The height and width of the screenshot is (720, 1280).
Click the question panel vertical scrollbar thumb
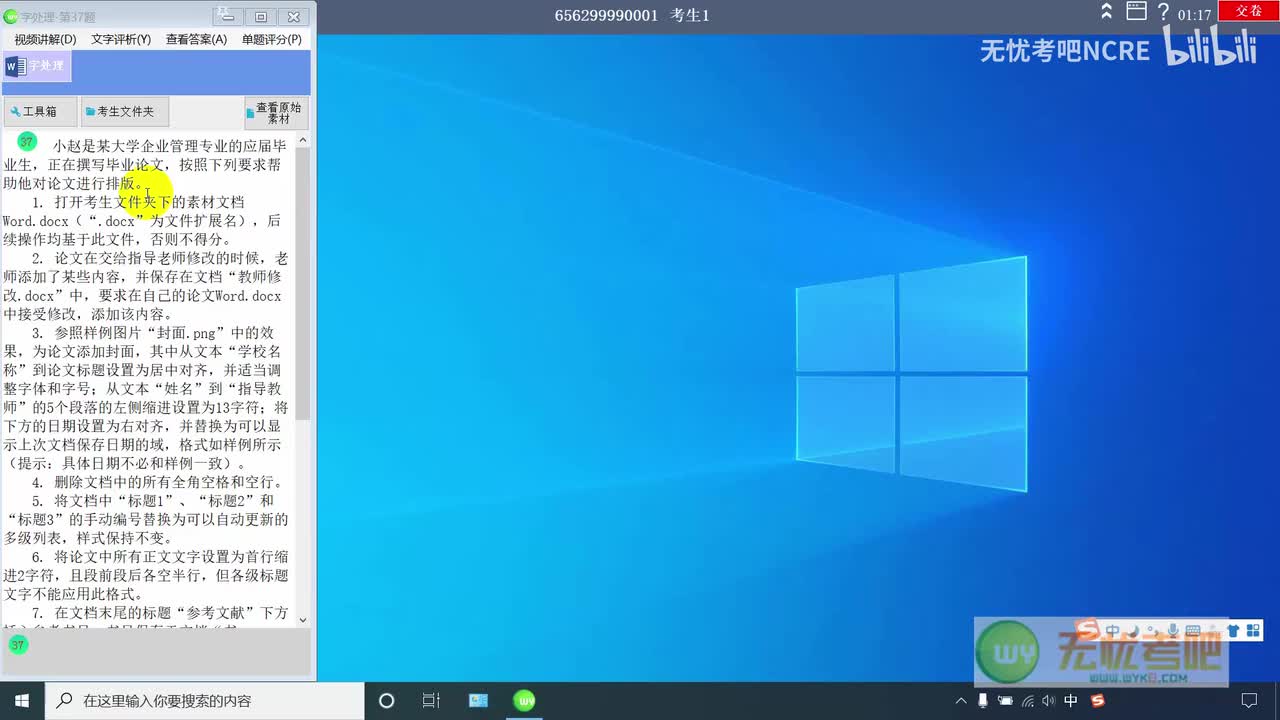click(303, 285)
